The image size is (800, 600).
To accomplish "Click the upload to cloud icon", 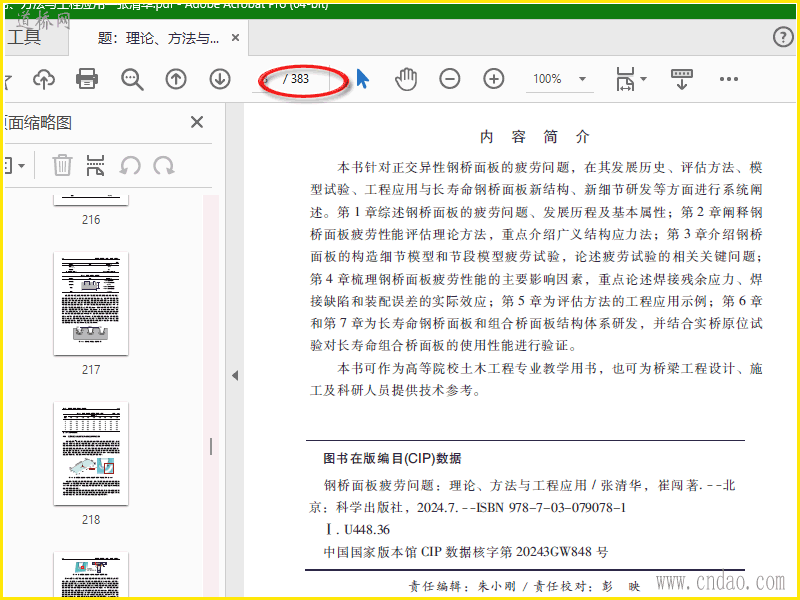I will pyautogui.click(x=44, y=79).
